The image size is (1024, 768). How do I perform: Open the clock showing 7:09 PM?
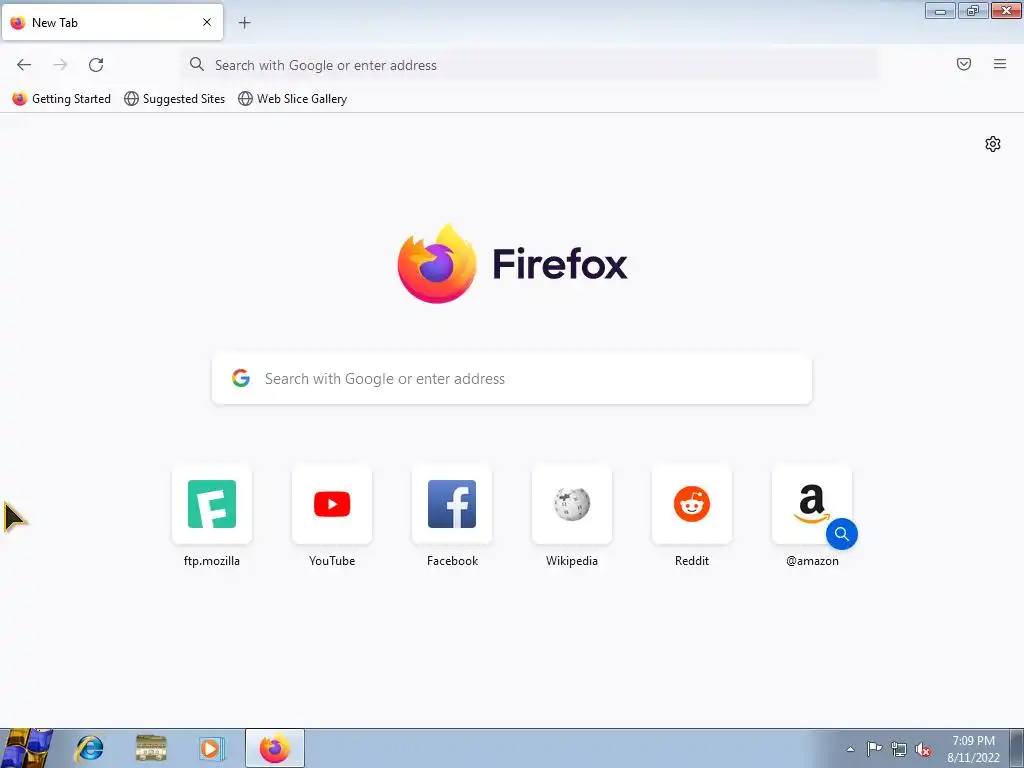pyautogui.click(x=973, y=749)
